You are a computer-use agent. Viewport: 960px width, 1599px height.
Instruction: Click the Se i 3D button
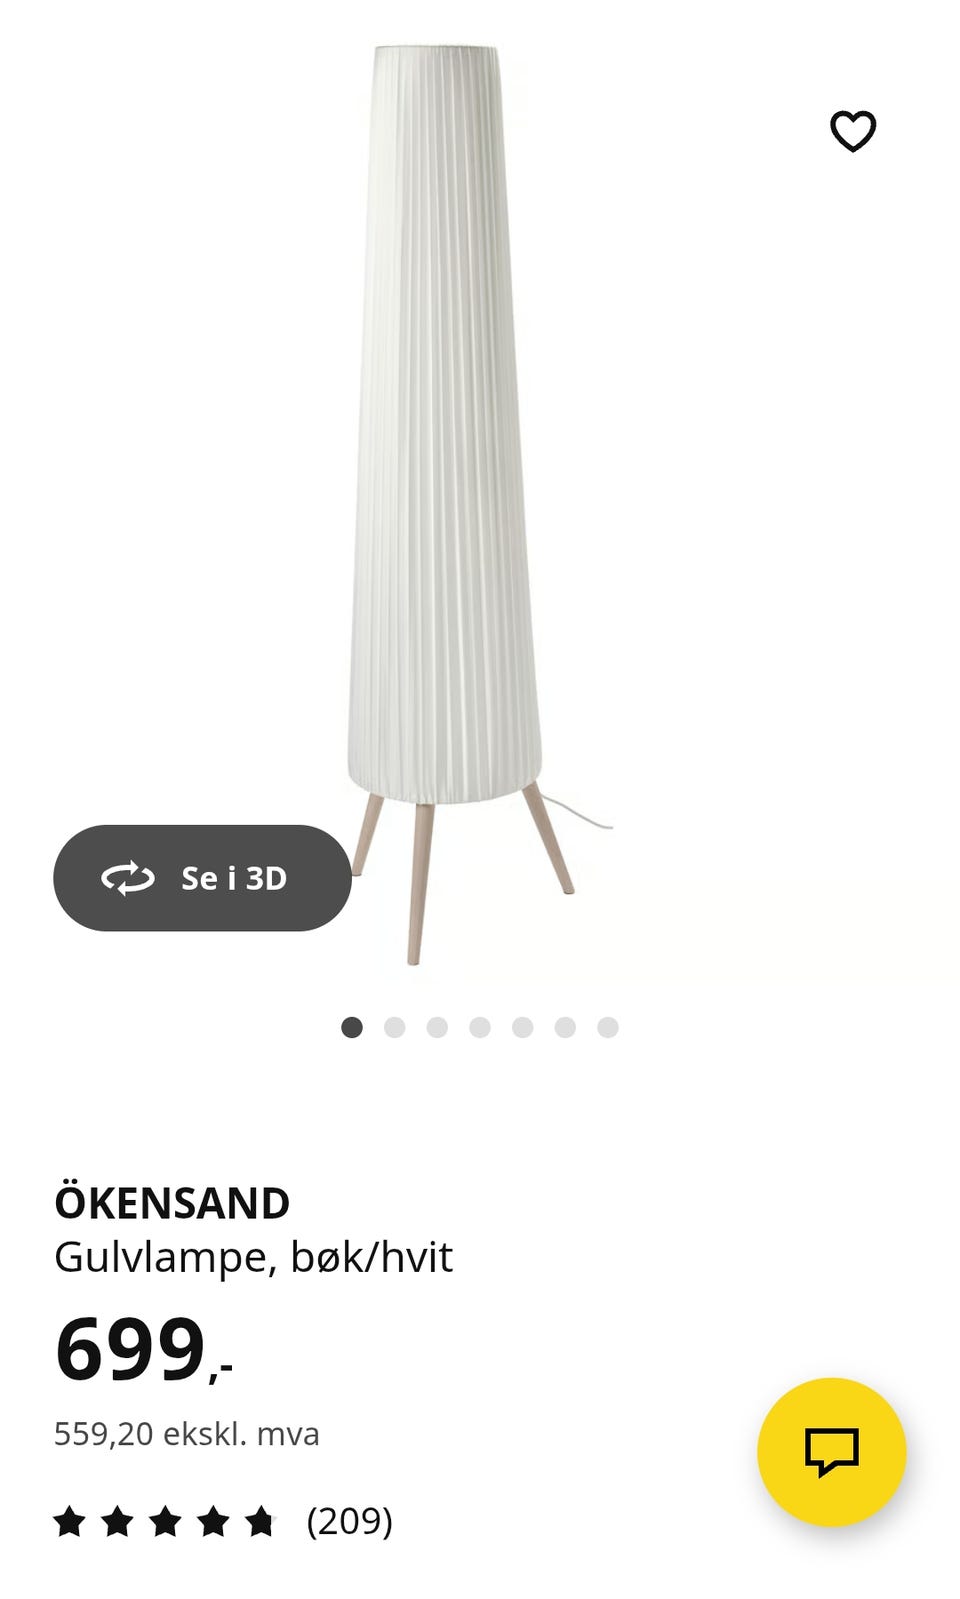(x=202, y=878)
